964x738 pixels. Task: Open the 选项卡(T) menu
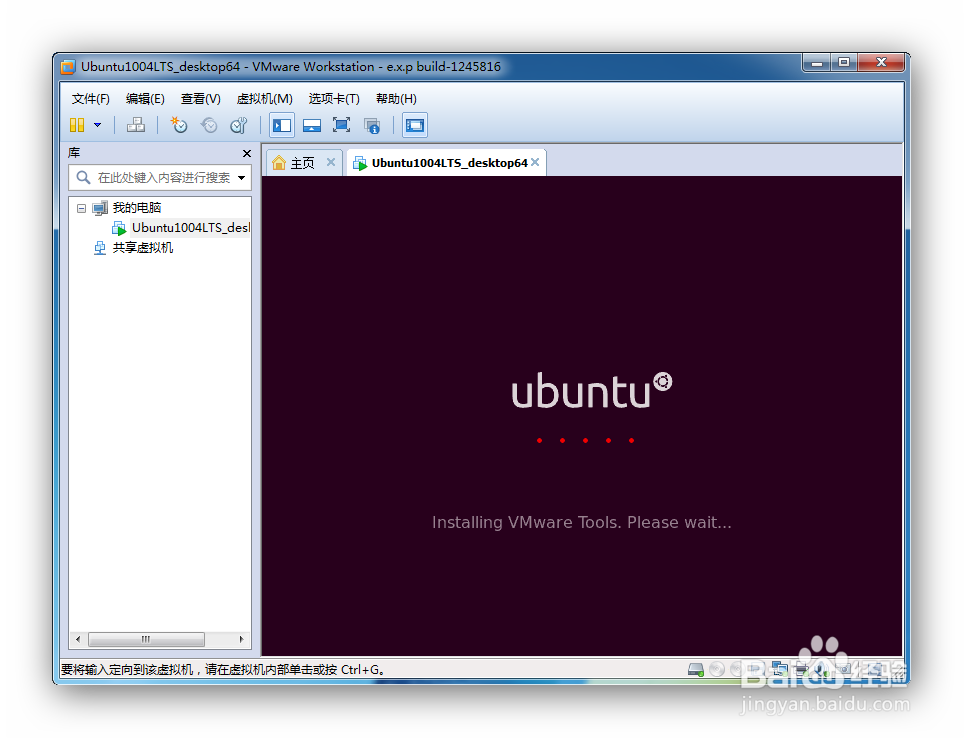point(334,98)
